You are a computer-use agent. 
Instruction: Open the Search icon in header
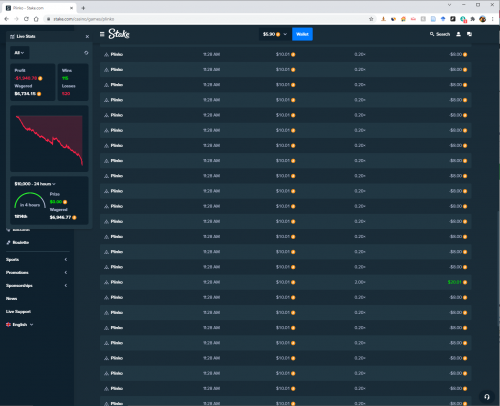coord(440,34)
